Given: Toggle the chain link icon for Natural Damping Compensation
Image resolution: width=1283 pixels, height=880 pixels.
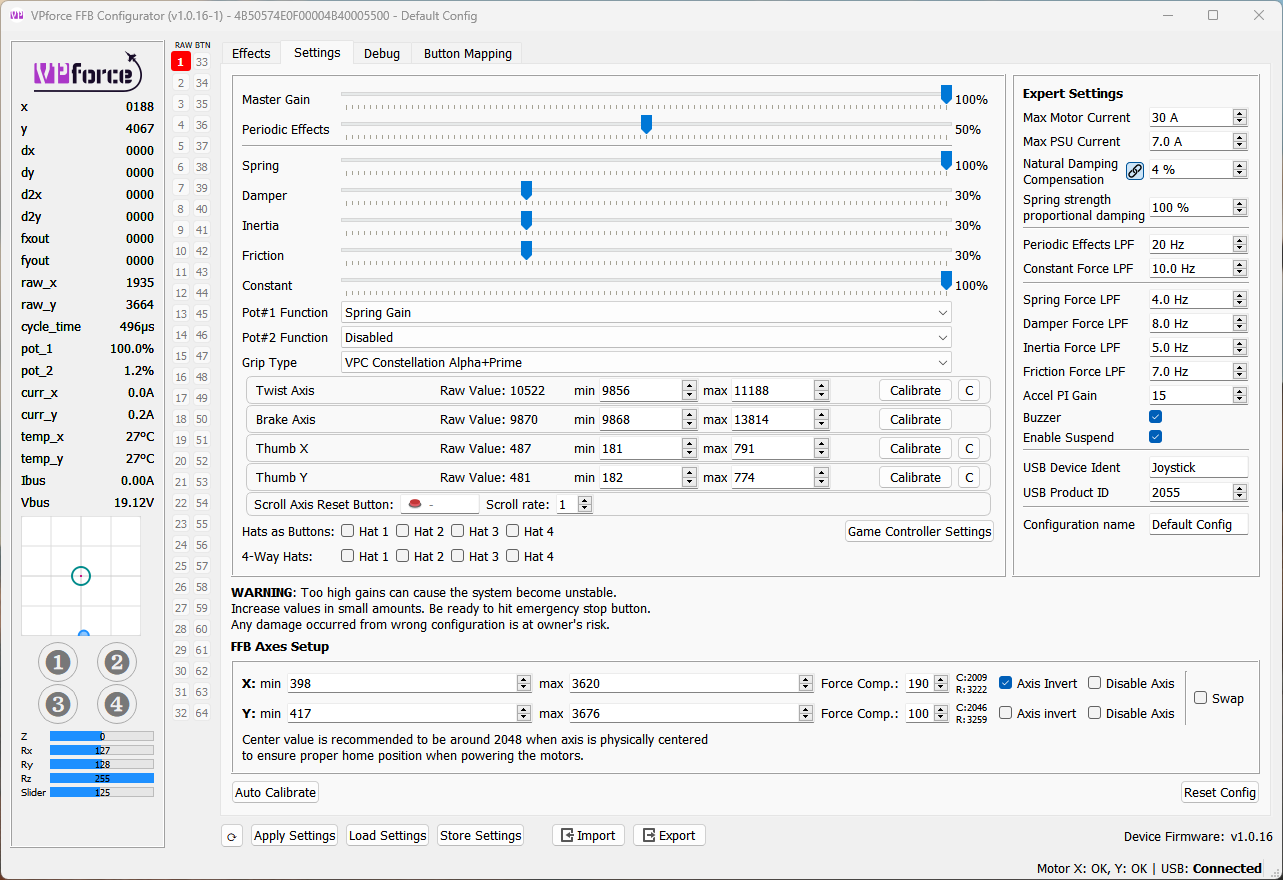Looking at the screenshot, I should [x=1134, y=170].
